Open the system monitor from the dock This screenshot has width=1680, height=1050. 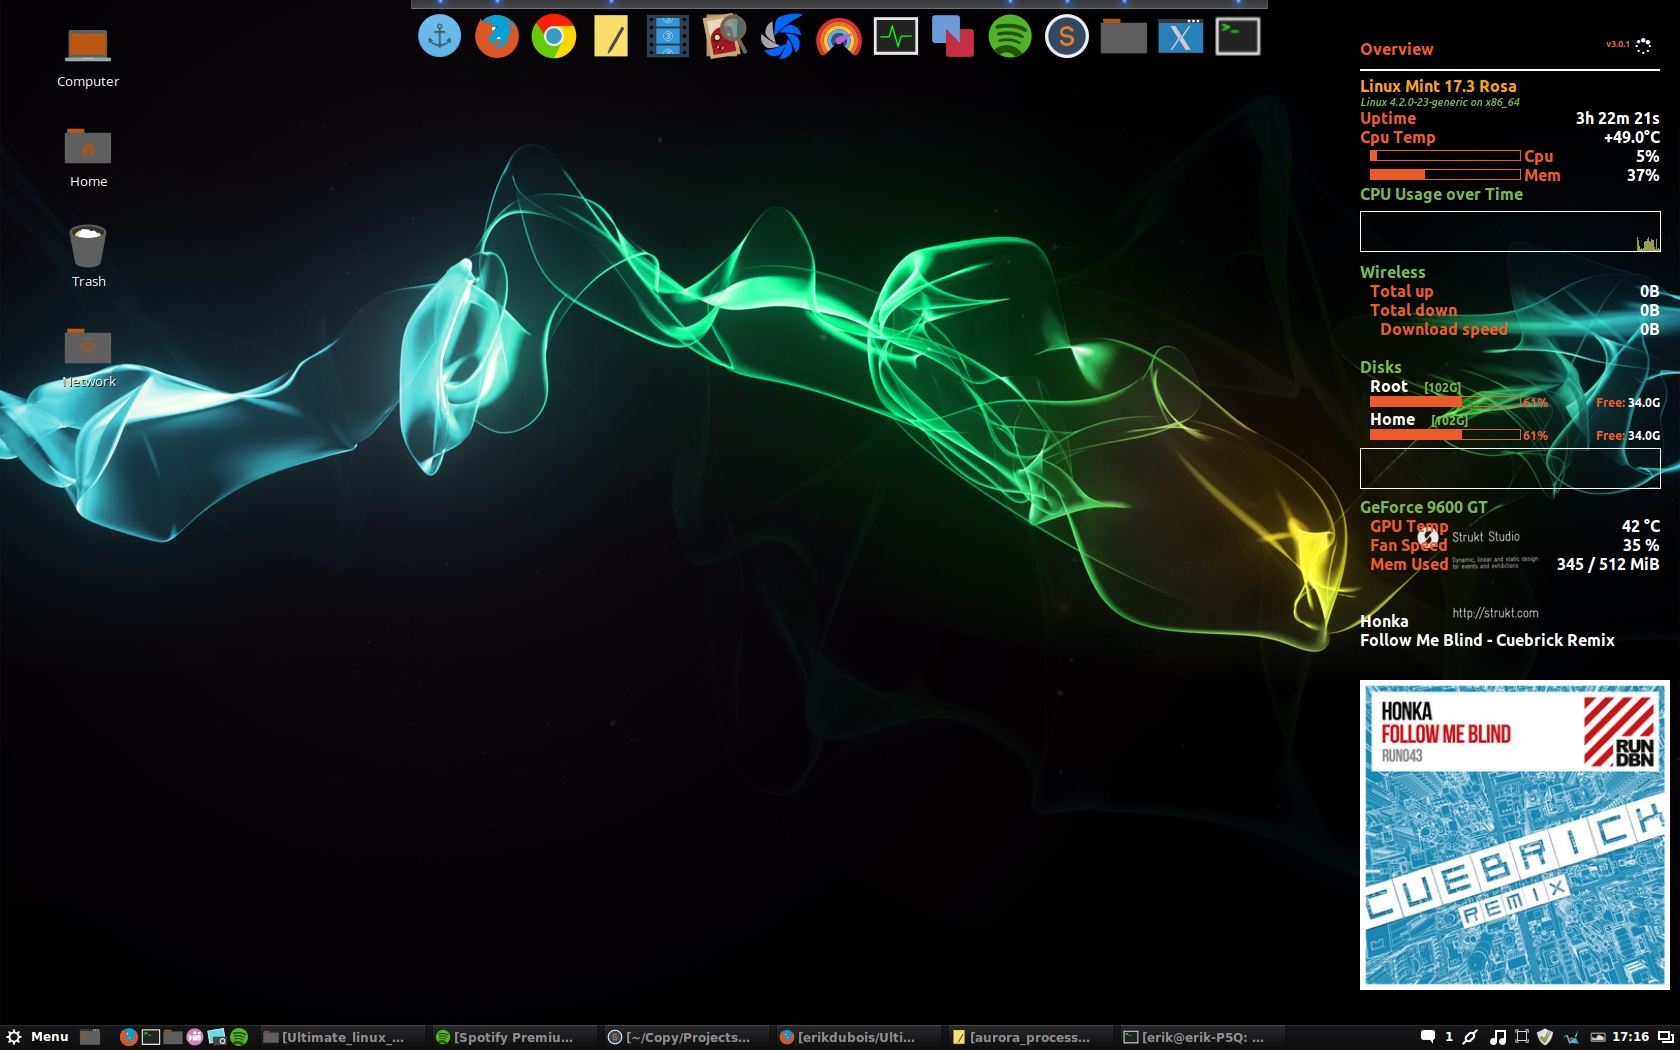tap(895, 37)
